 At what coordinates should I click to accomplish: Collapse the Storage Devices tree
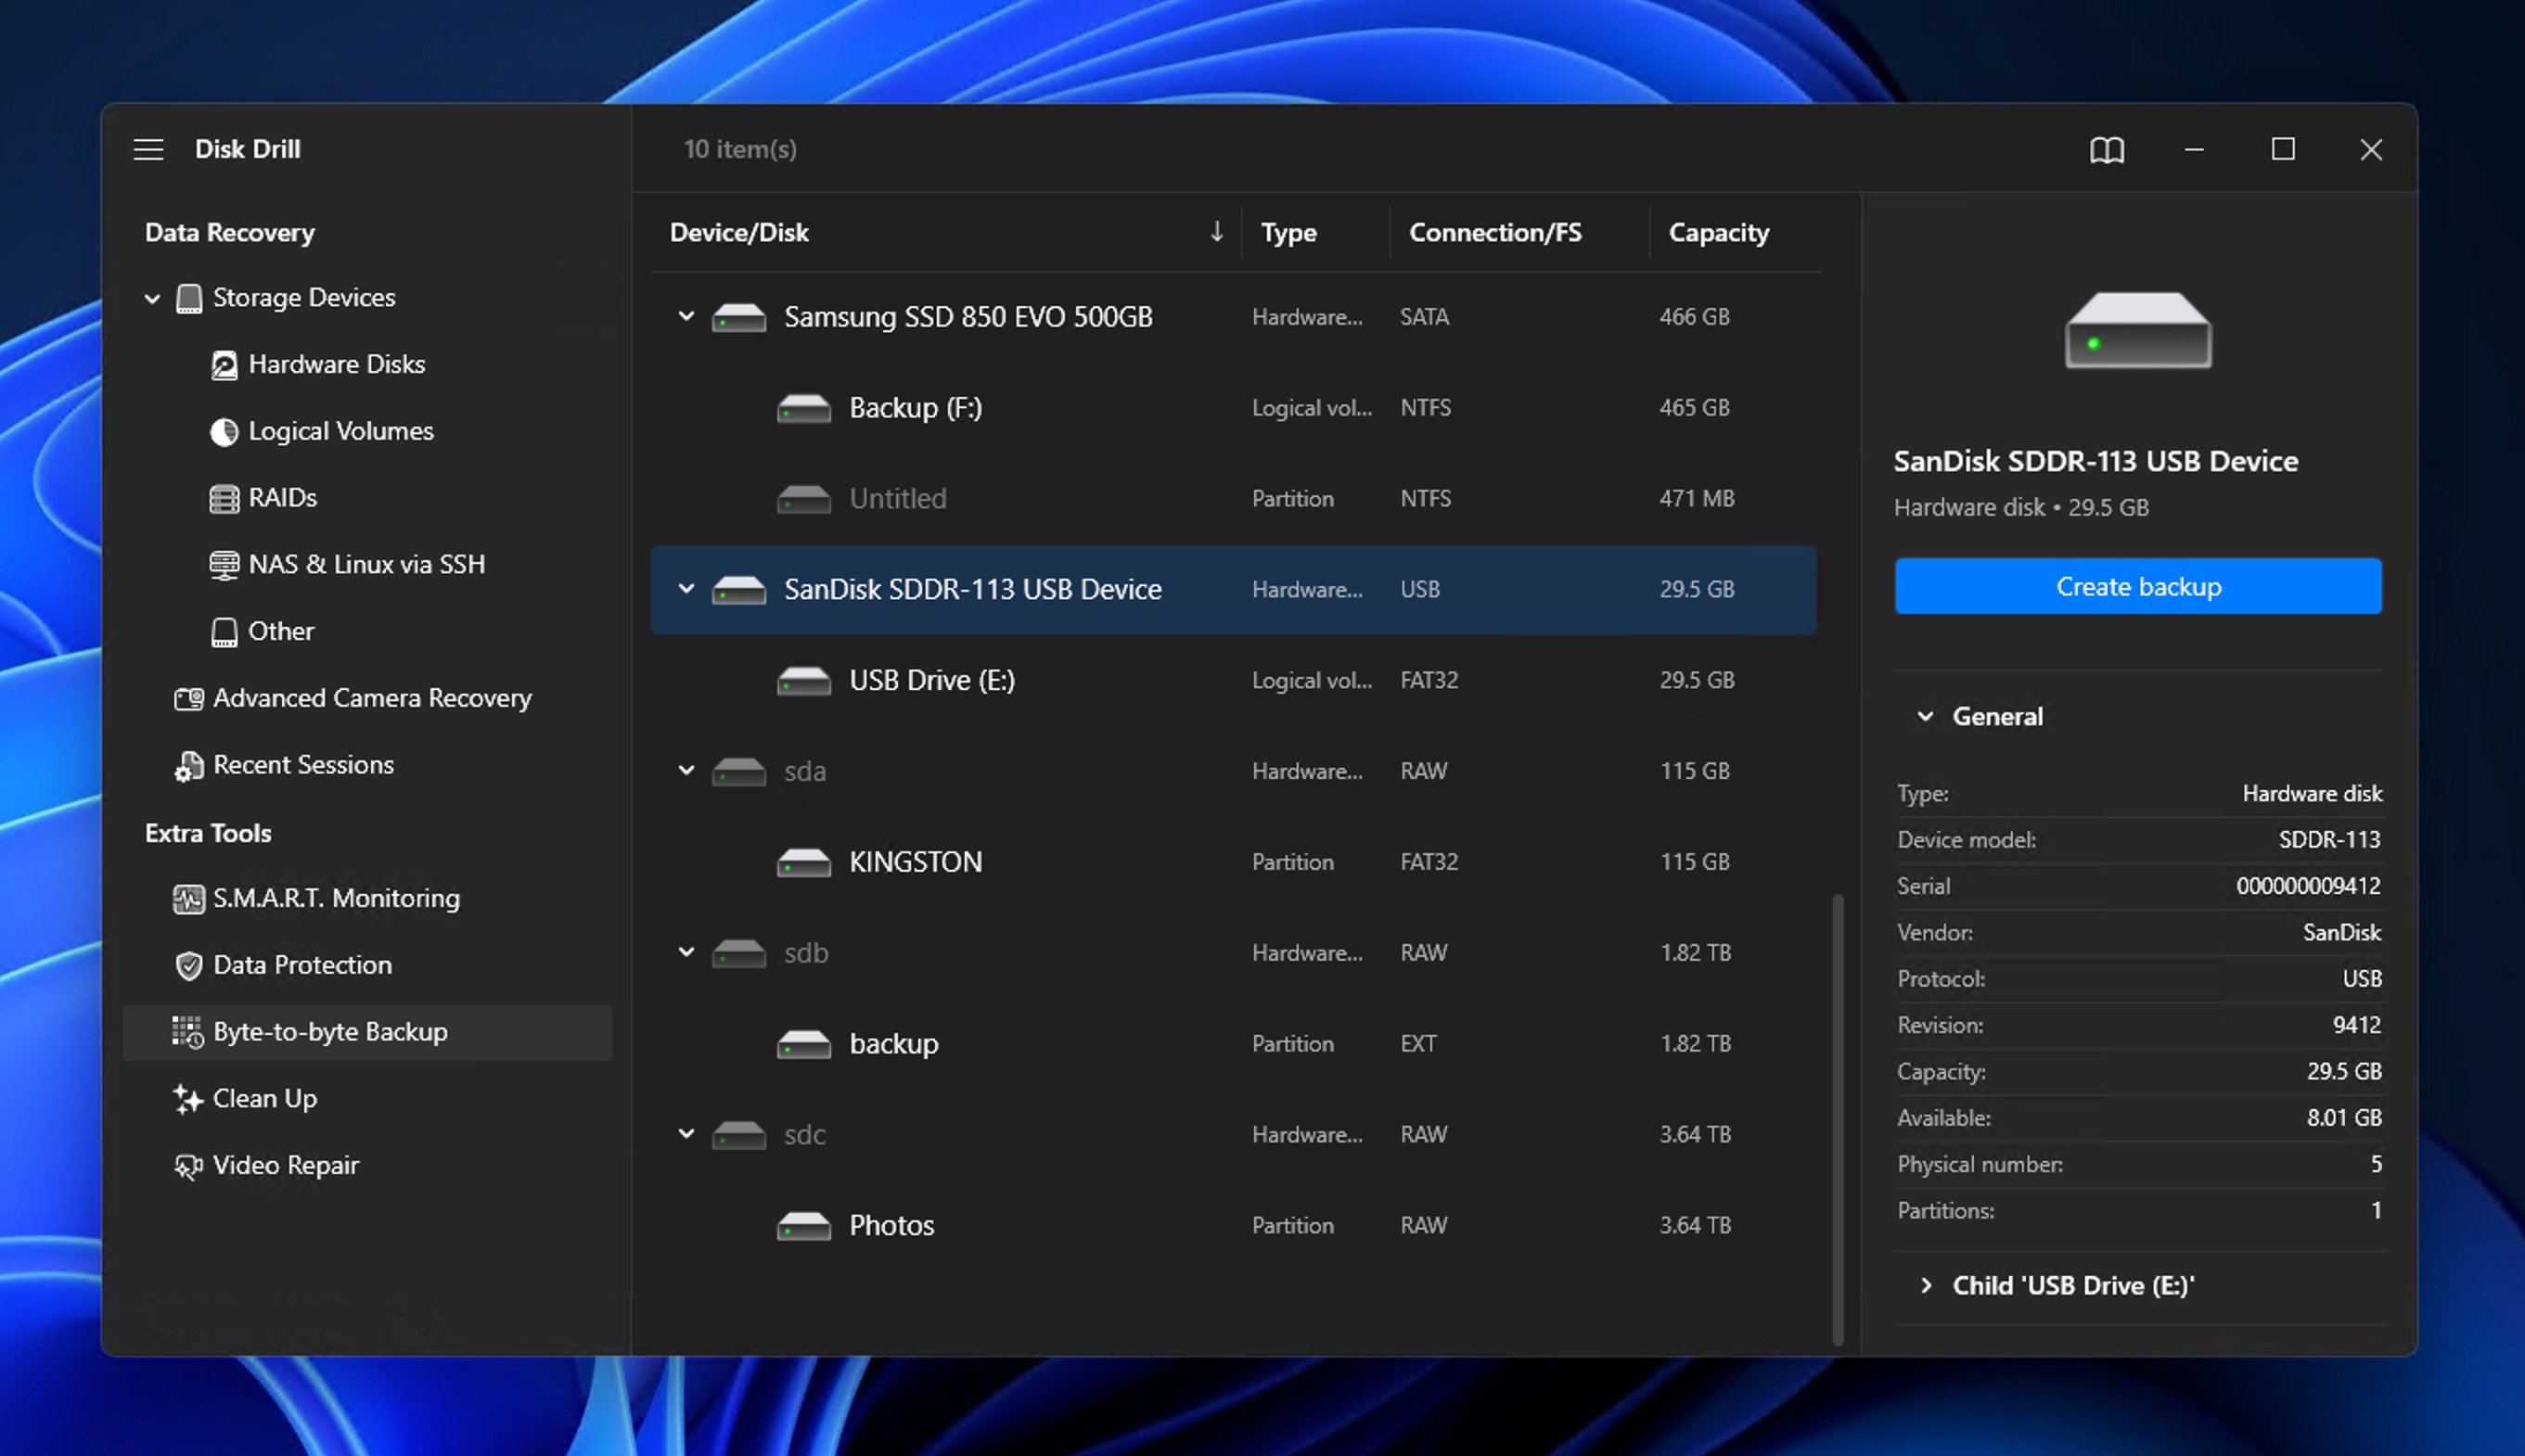152,299
